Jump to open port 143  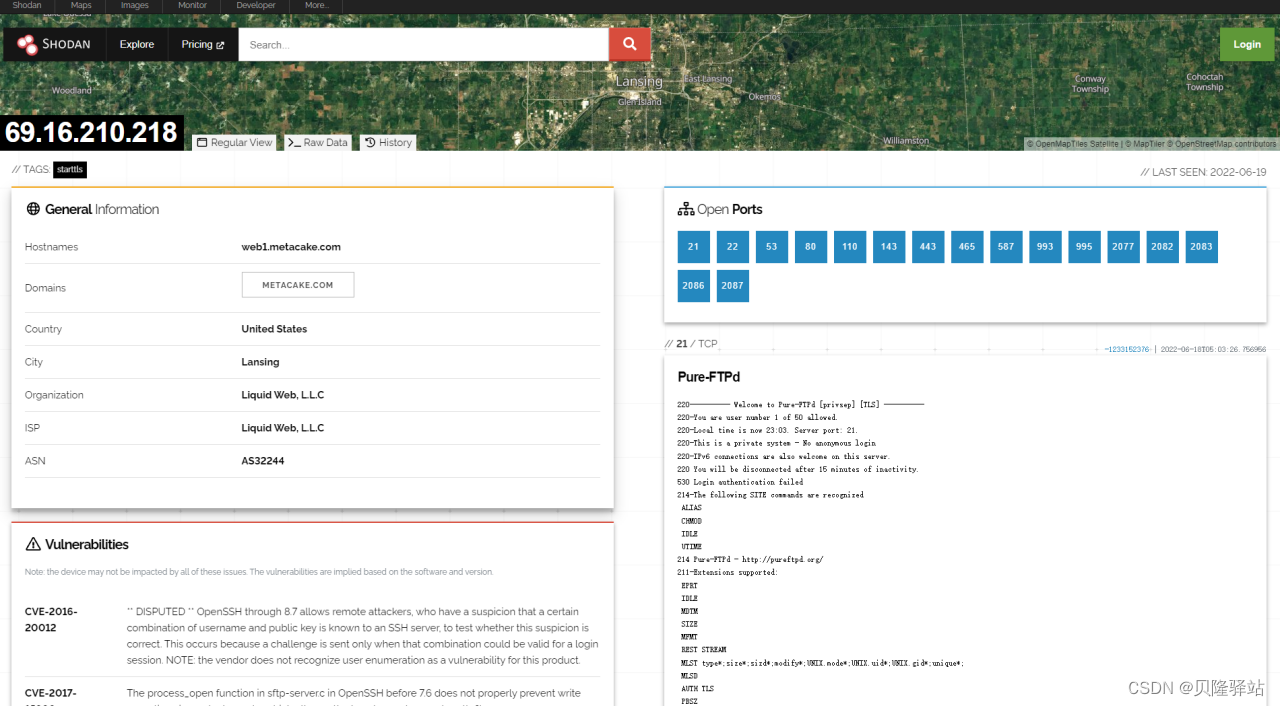click(x=889, y=246)
